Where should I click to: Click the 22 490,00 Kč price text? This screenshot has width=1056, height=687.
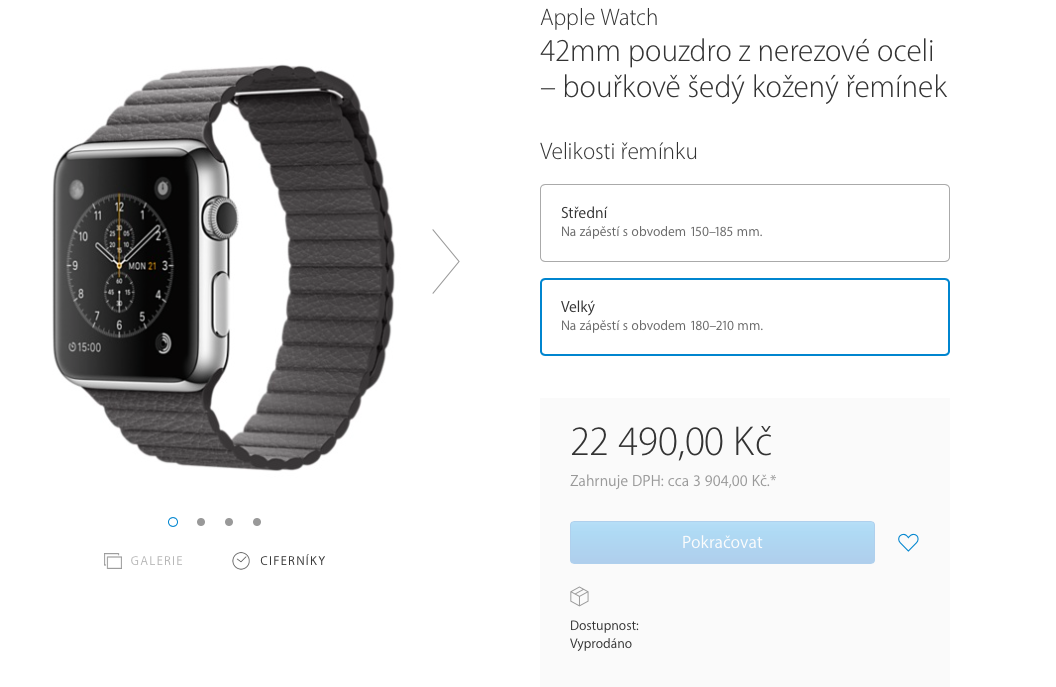[671, 442]
